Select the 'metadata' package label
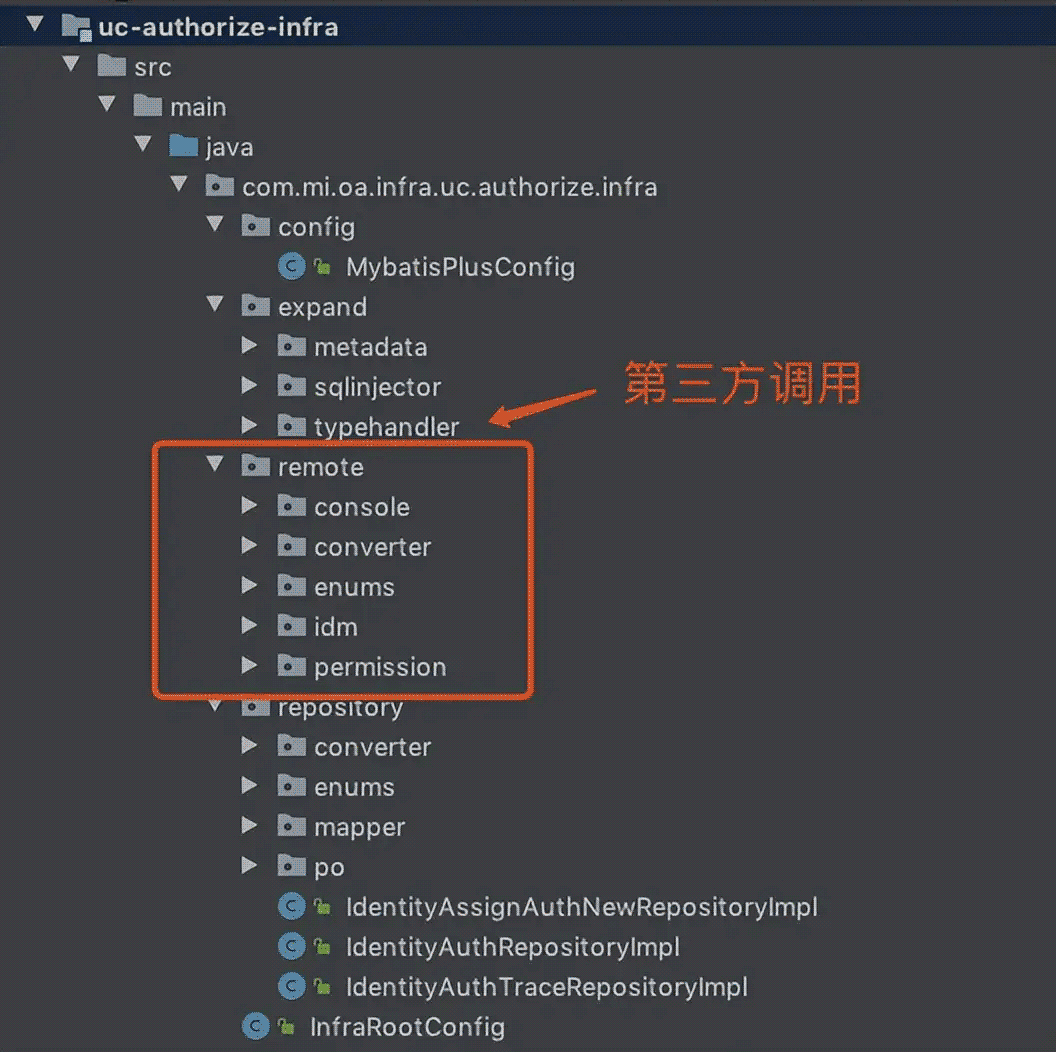The height and width of the screenshot is (1052, 1056). tap(371, 347)
